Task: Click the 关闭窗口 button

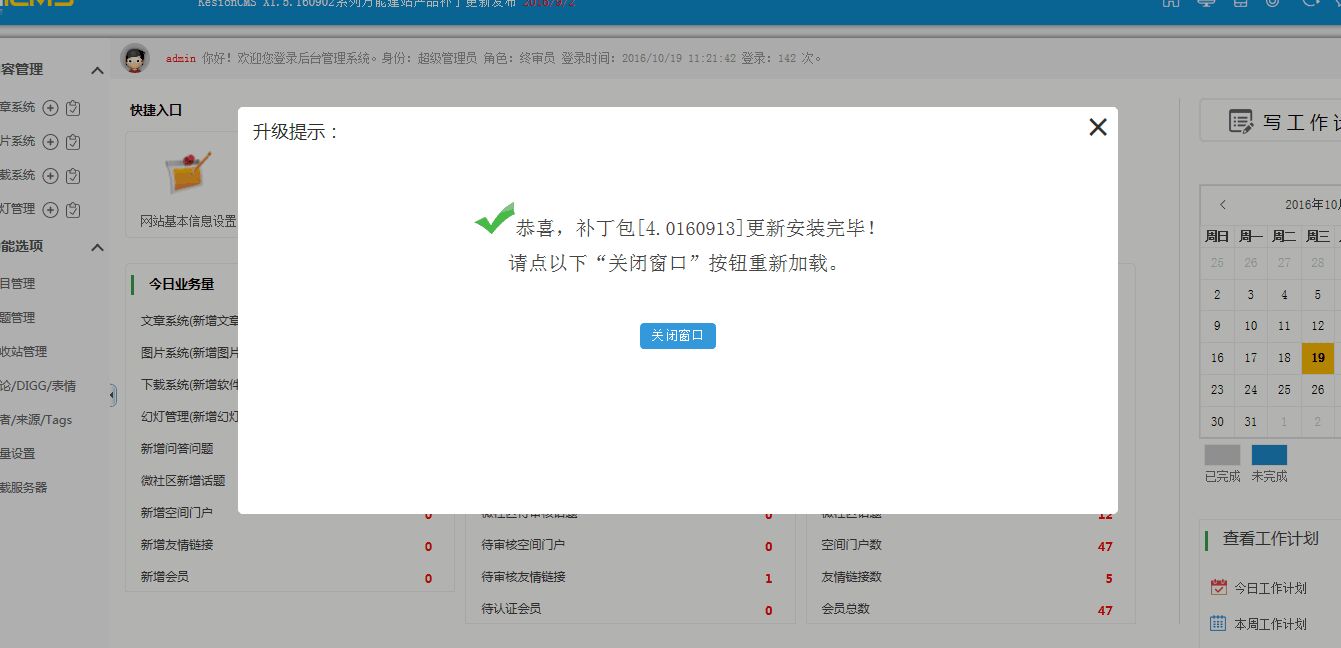Action: point(677,336)
